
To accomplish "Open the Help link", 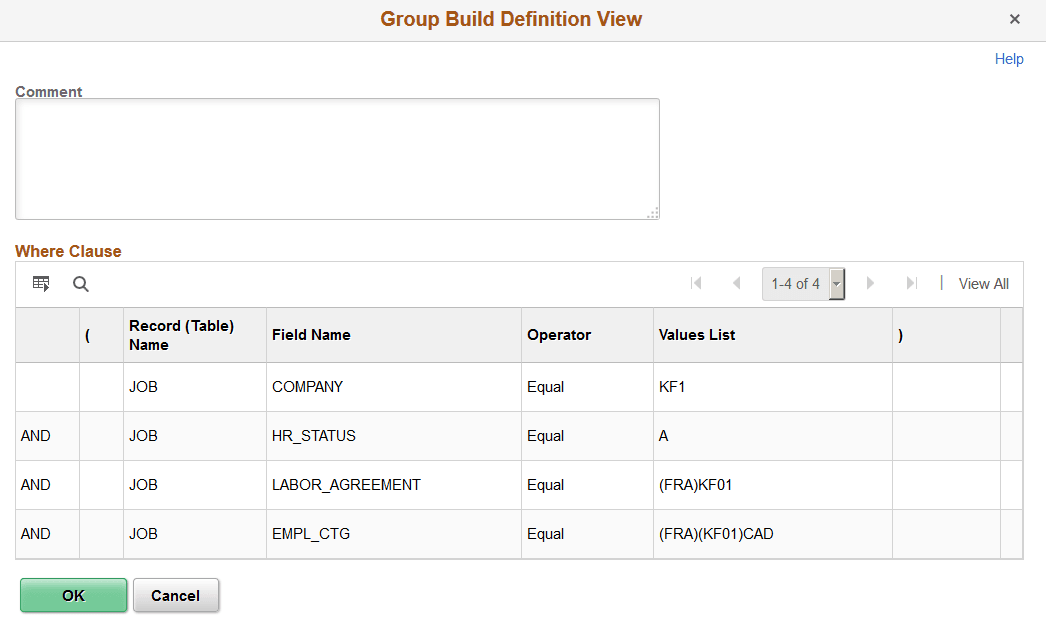I will [1009, 59].
